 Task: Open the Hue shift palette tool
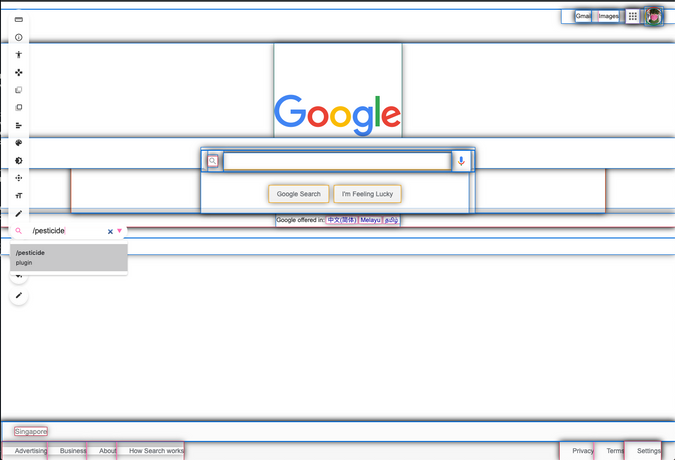19,143
